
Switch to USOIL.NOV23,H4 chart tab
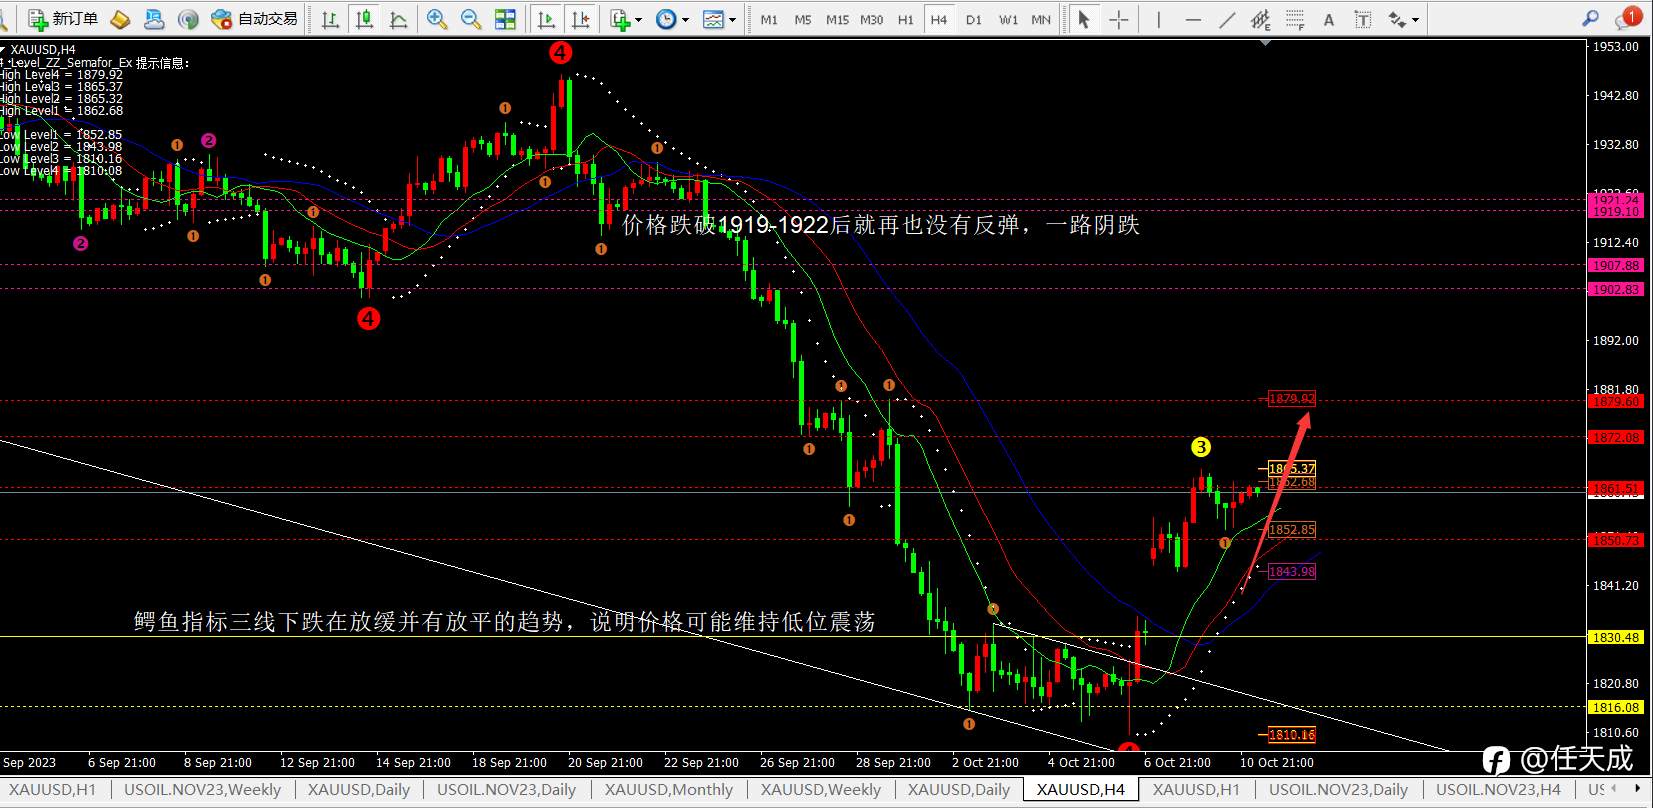click(1498, 789)
